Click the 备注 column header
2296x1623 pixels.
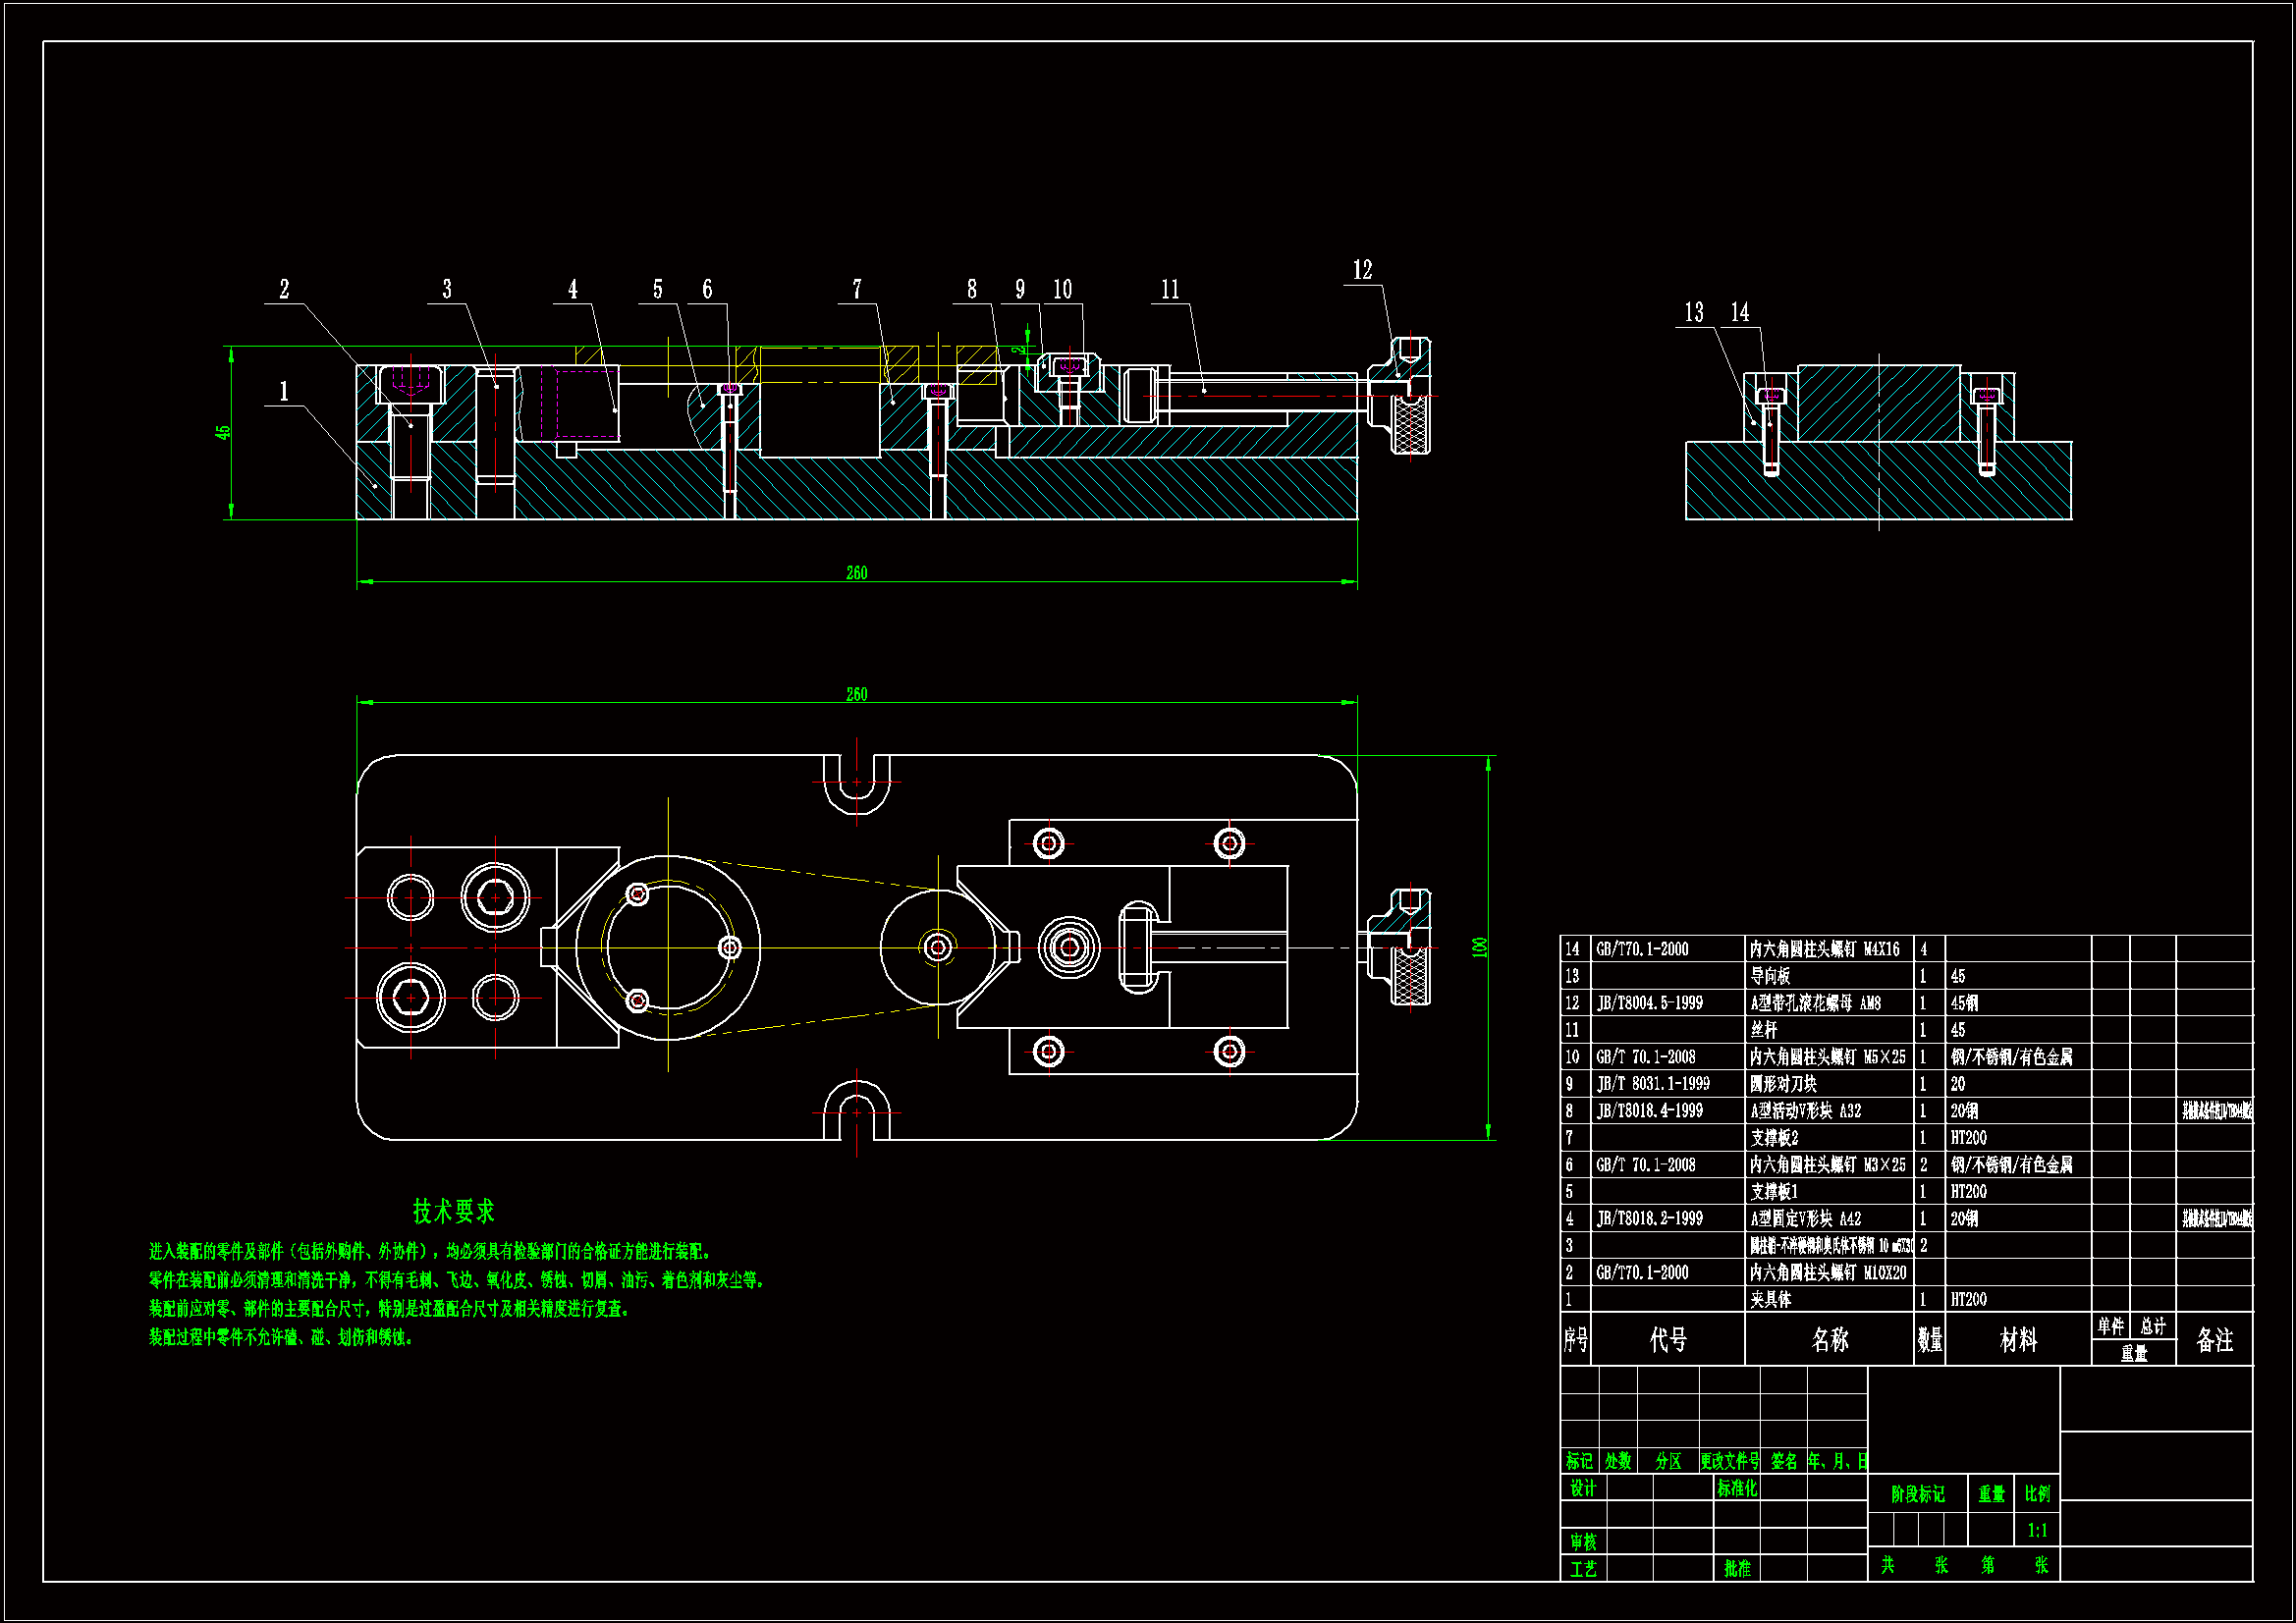tap(2214, 1340)
